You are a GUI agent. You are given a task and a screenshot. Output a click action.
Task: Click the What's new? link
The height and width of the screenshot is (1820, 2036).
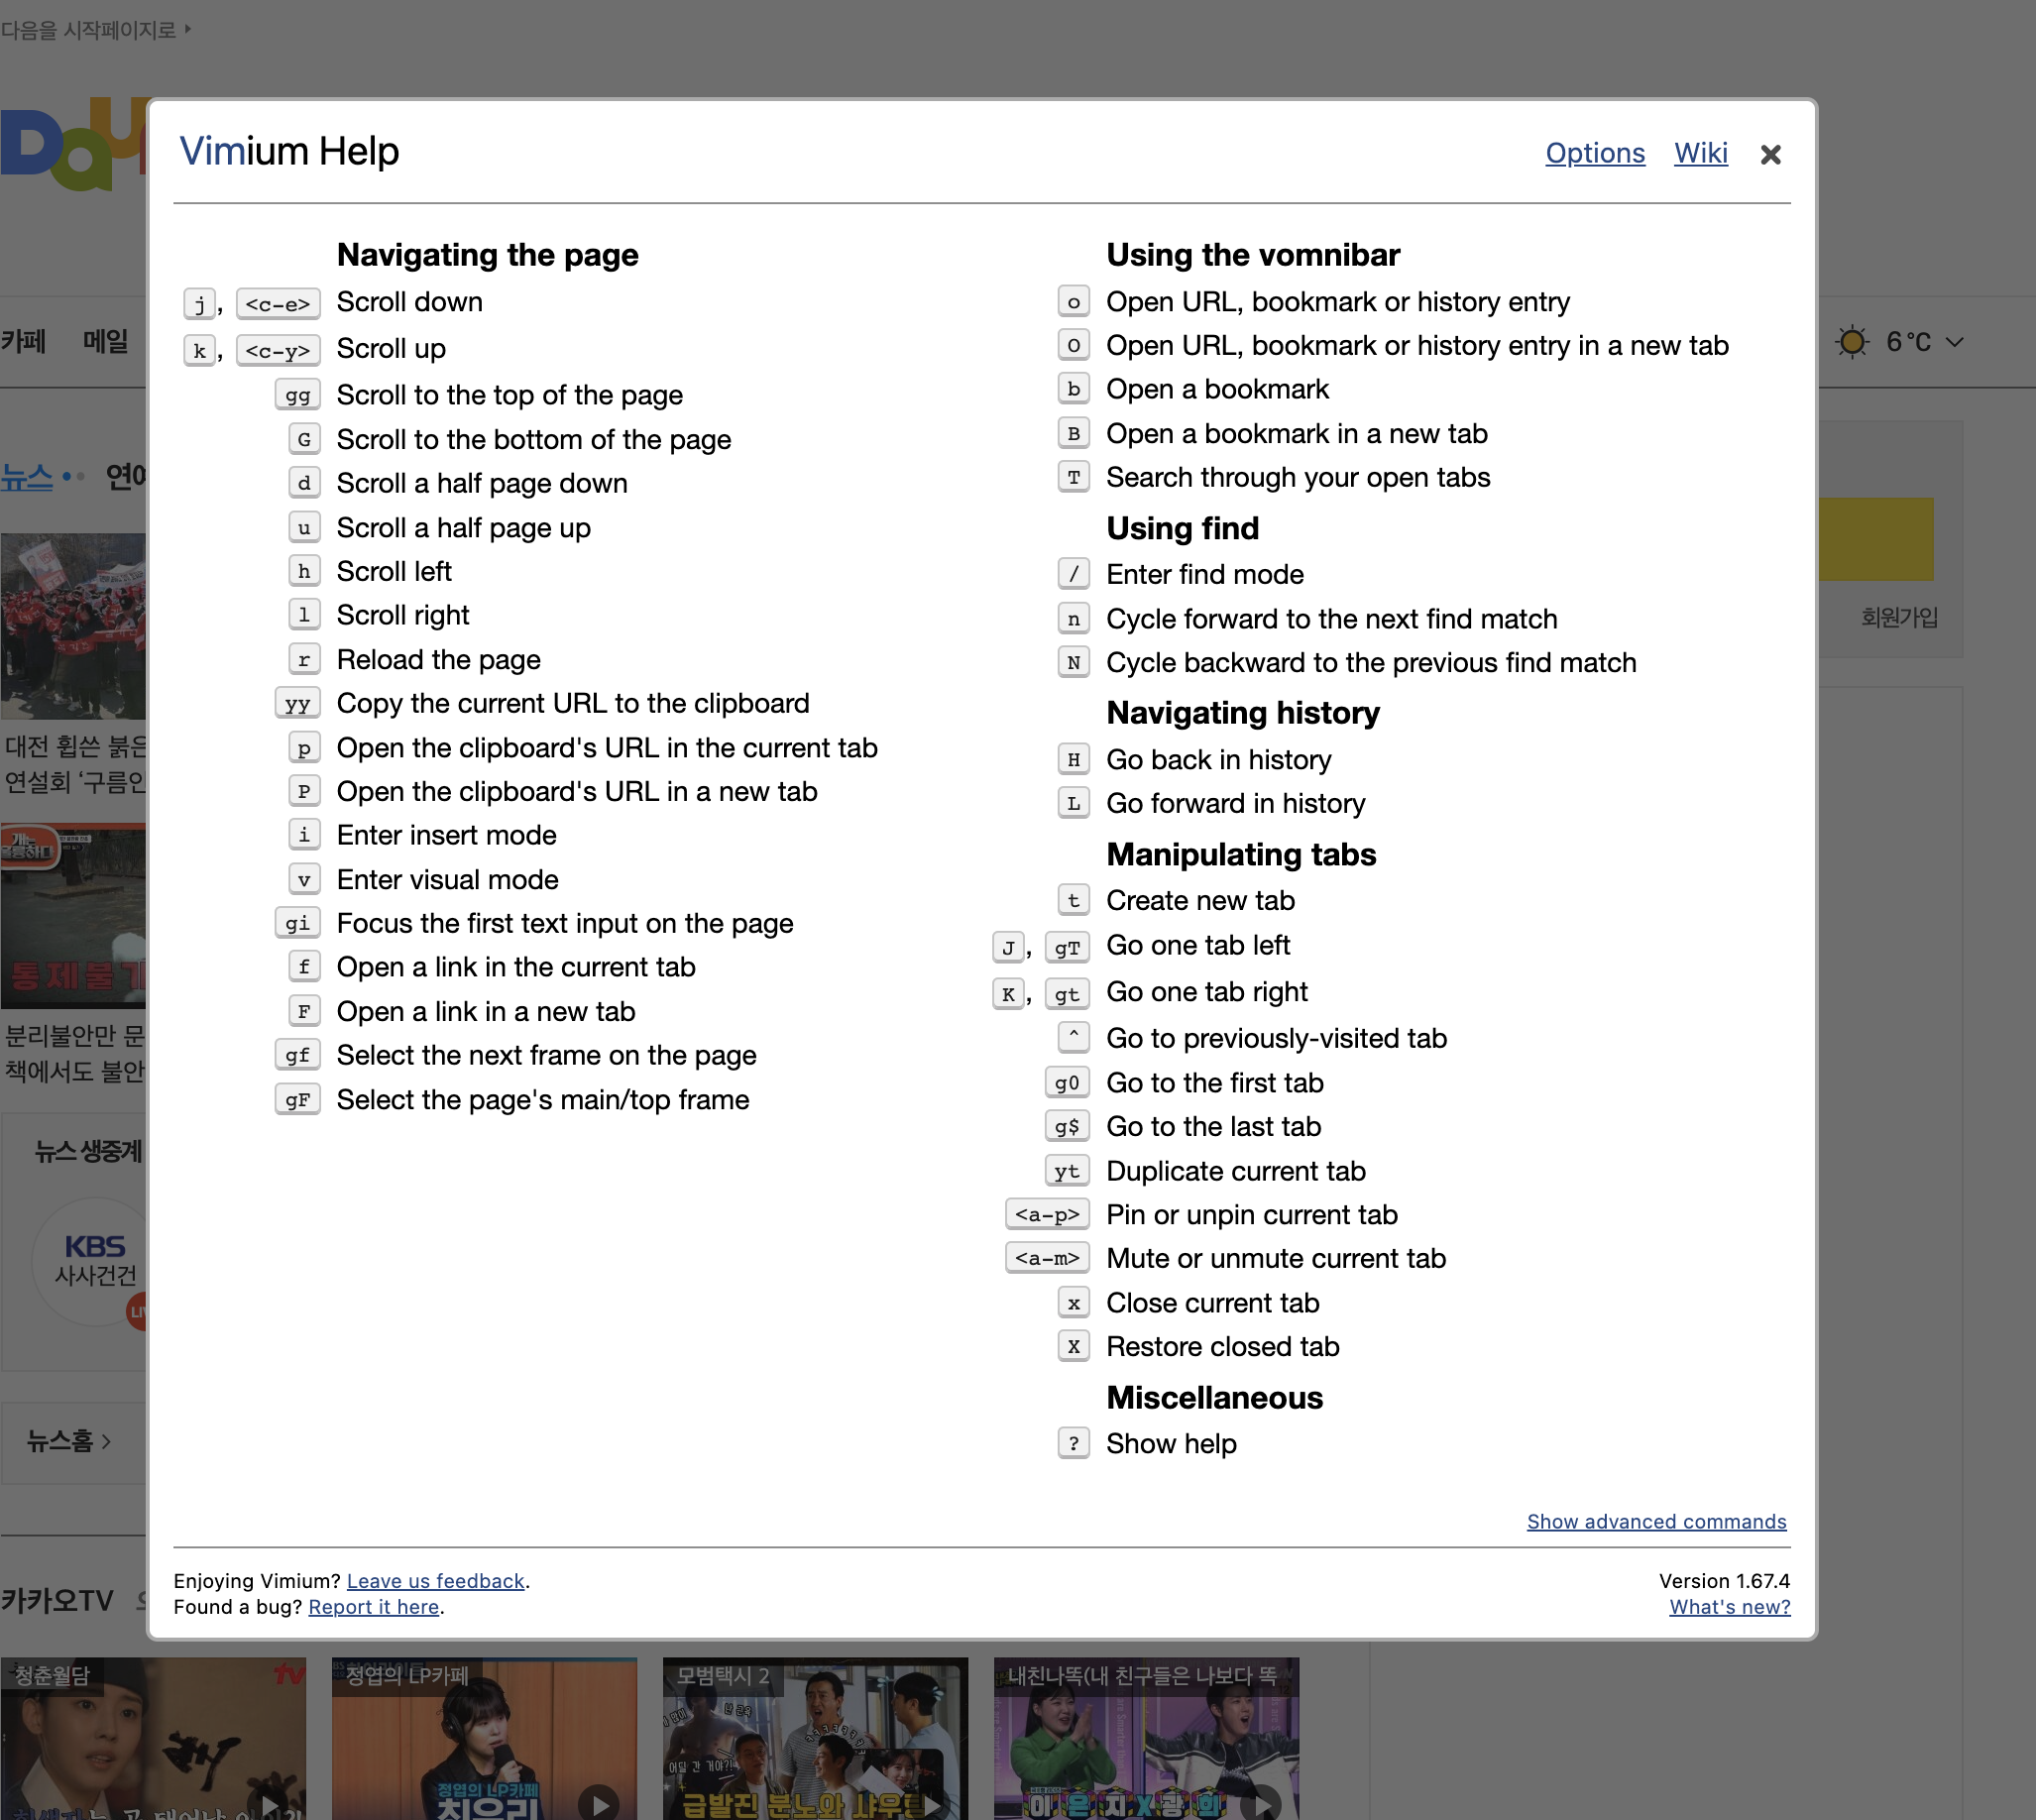coord(1729,1606)
